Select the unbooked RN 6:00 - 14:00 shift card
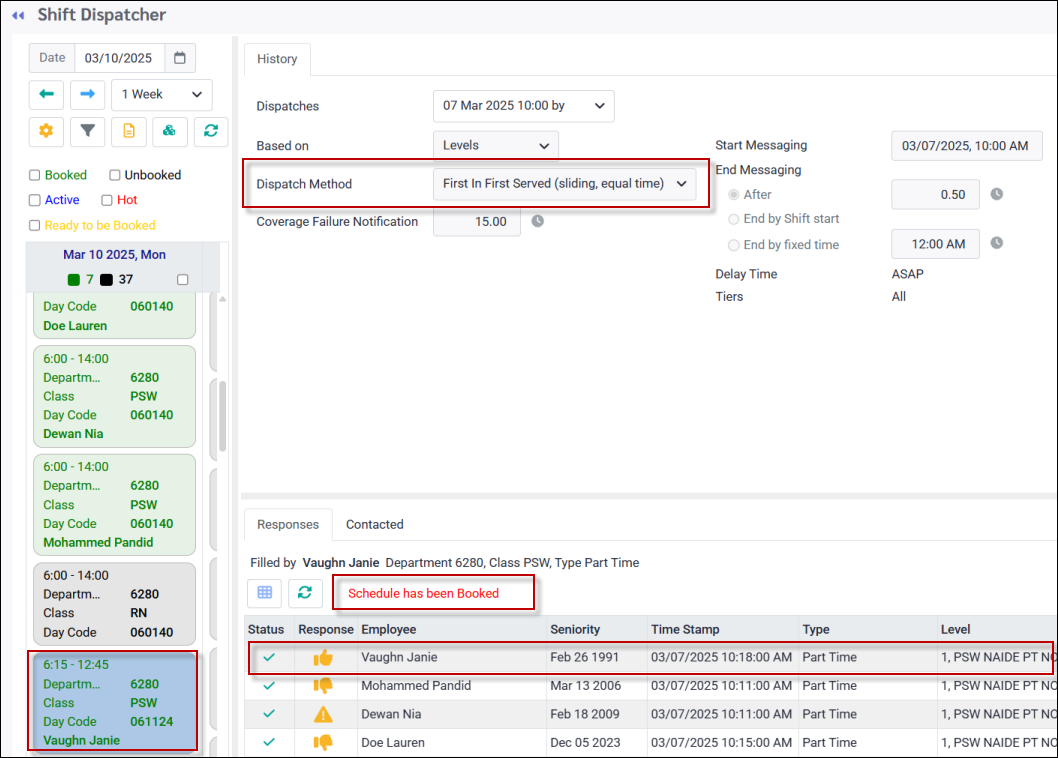This screenshot has width=1058, height=758. tap(114, 604)
